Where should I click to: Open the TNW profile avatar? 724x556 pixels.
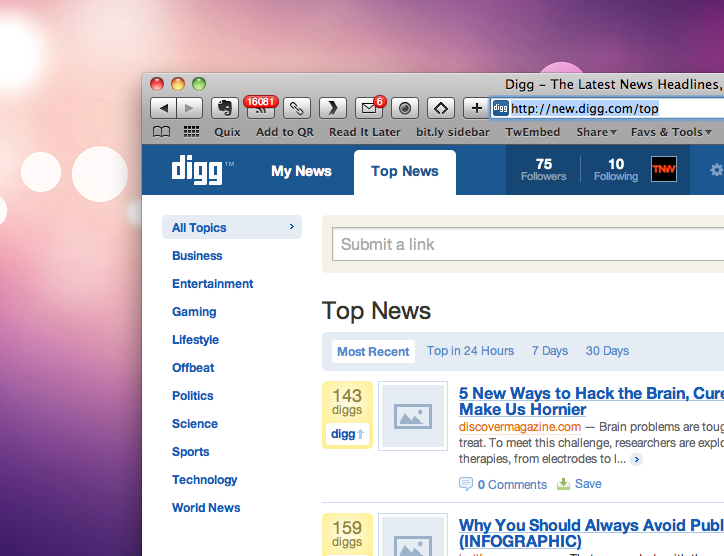coord(664,169)
